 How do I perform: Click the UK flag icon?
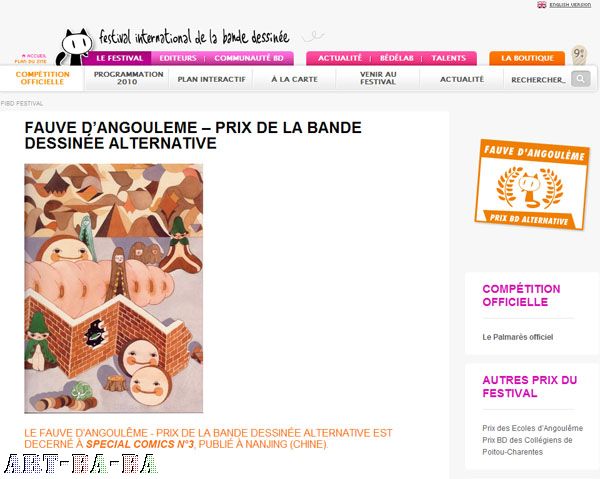tap(541, 5)
